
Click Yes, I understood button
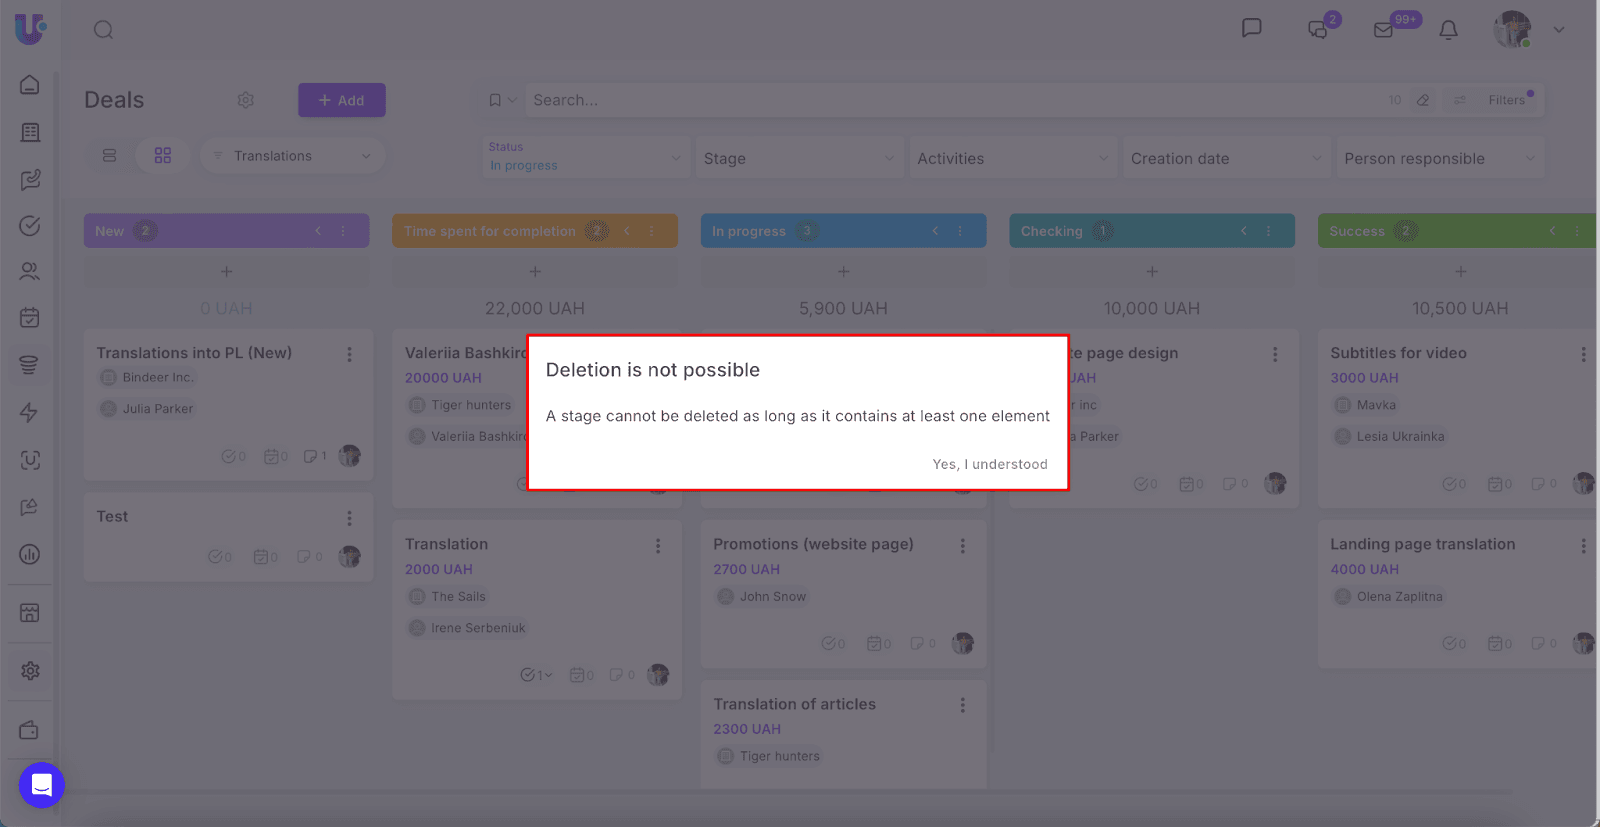(x=989, y=464)
